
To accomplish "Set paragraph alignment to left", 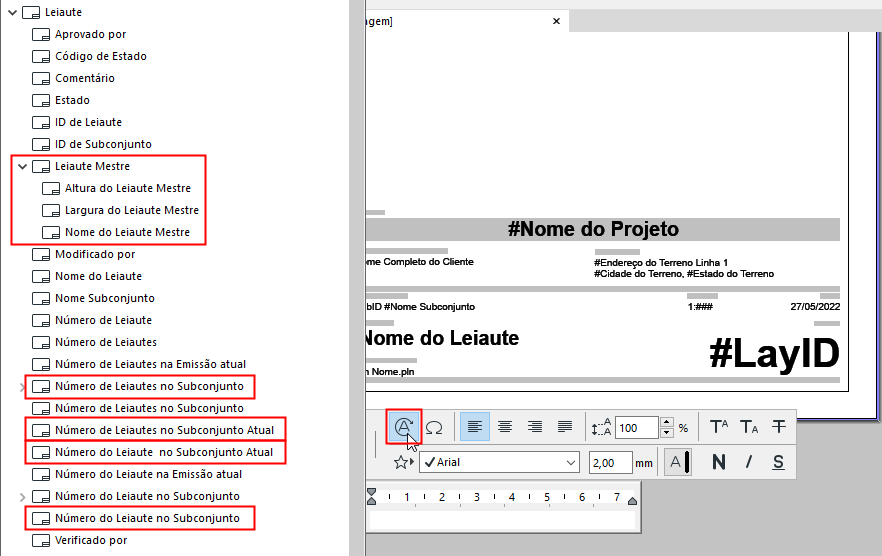I will click(475, 427).
